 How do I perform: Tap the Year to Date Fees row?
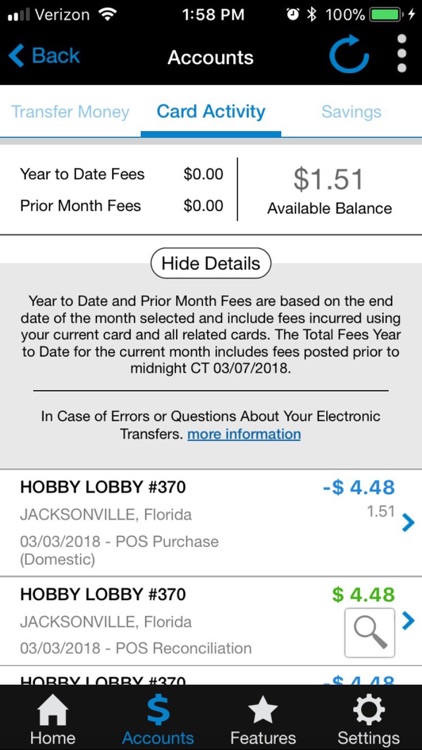click(x=122, y=174)
